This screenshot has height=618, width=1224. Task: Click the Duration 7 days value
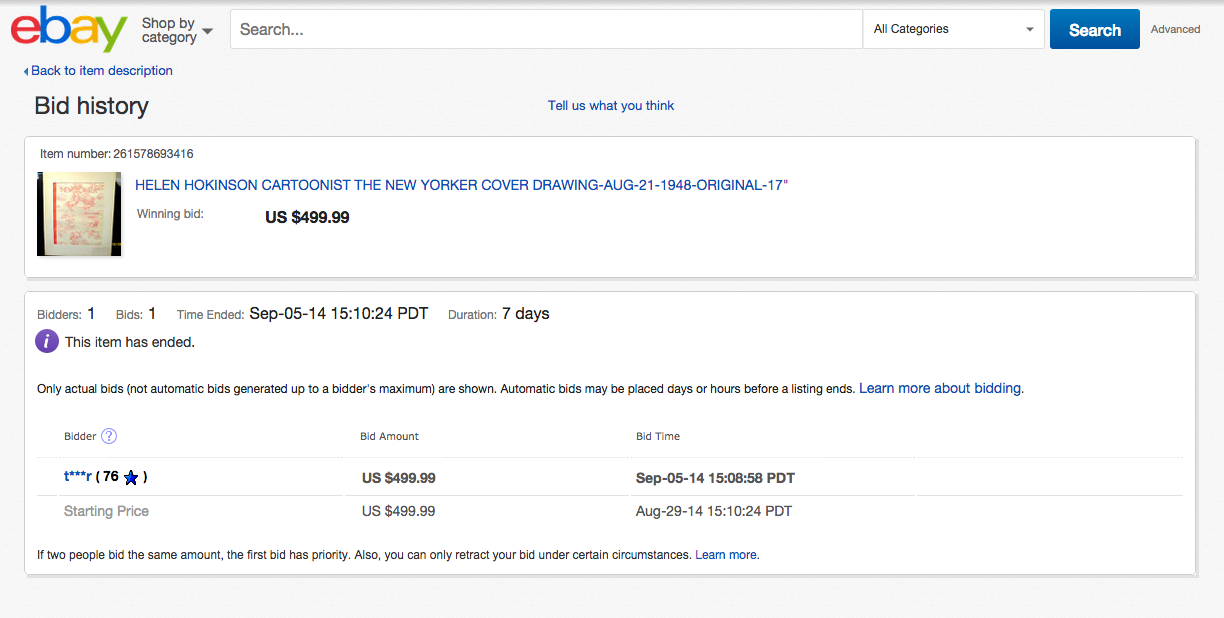pyautogui.click(x=526, y=313)
